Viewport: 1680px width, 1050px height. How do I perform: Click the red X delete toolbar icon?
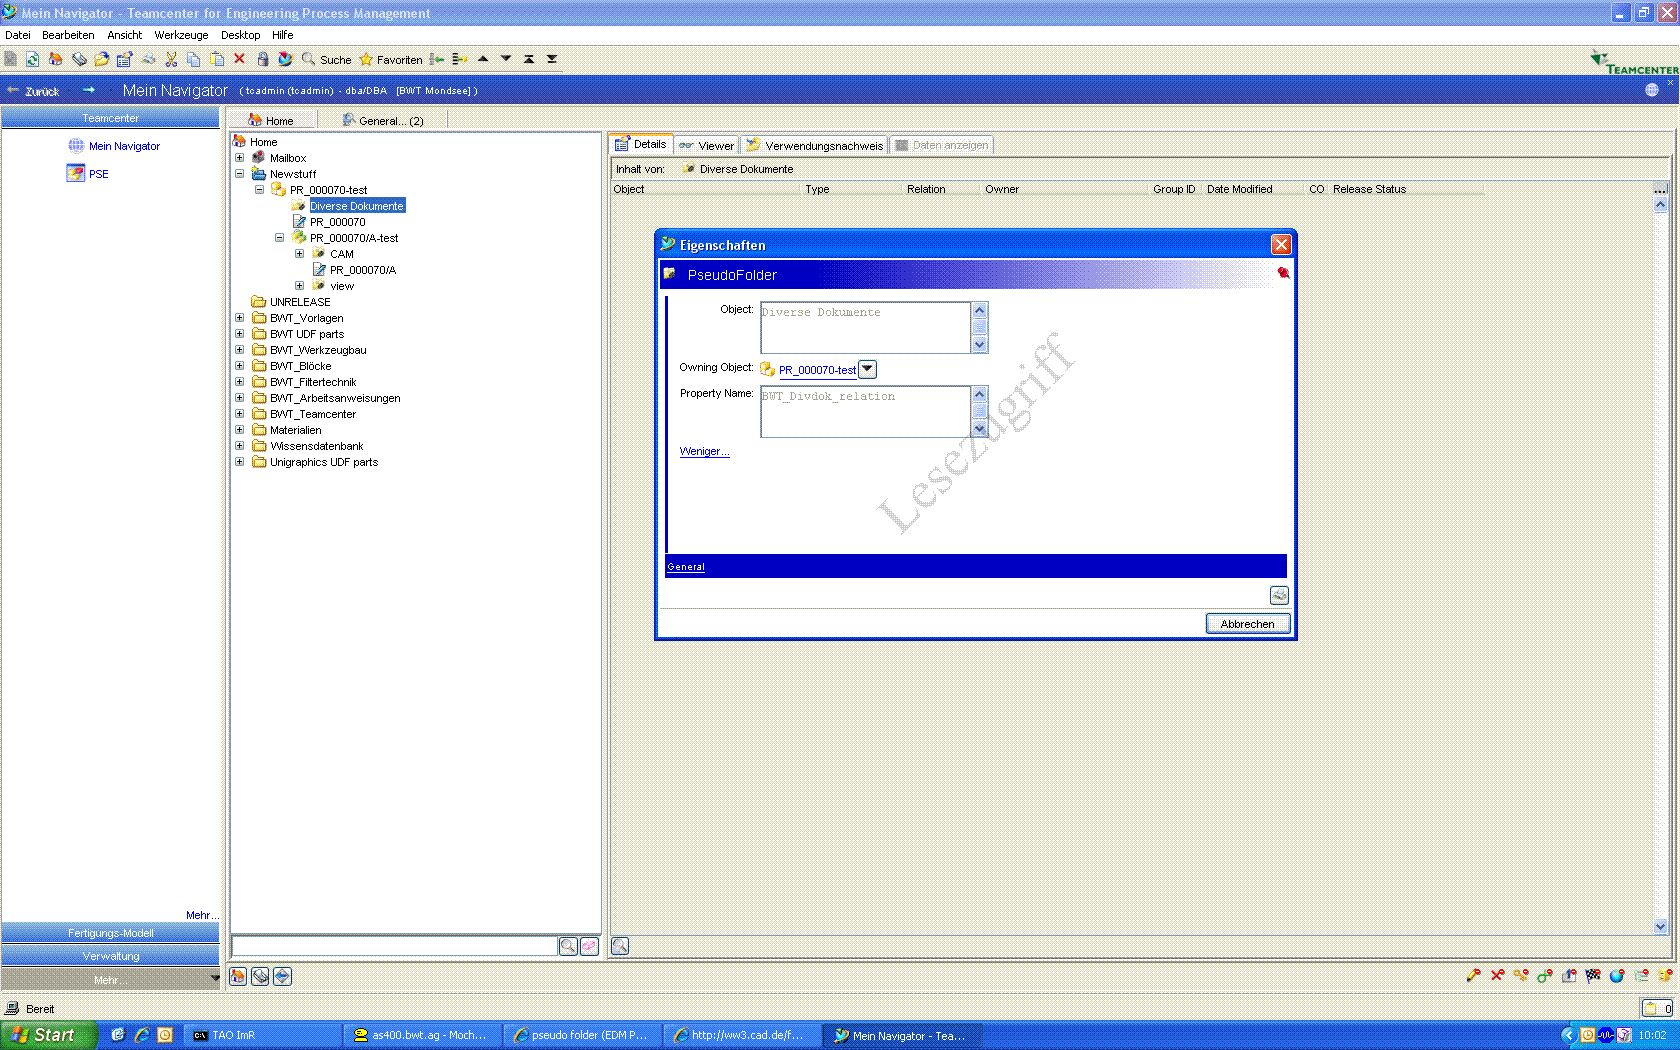240,59
